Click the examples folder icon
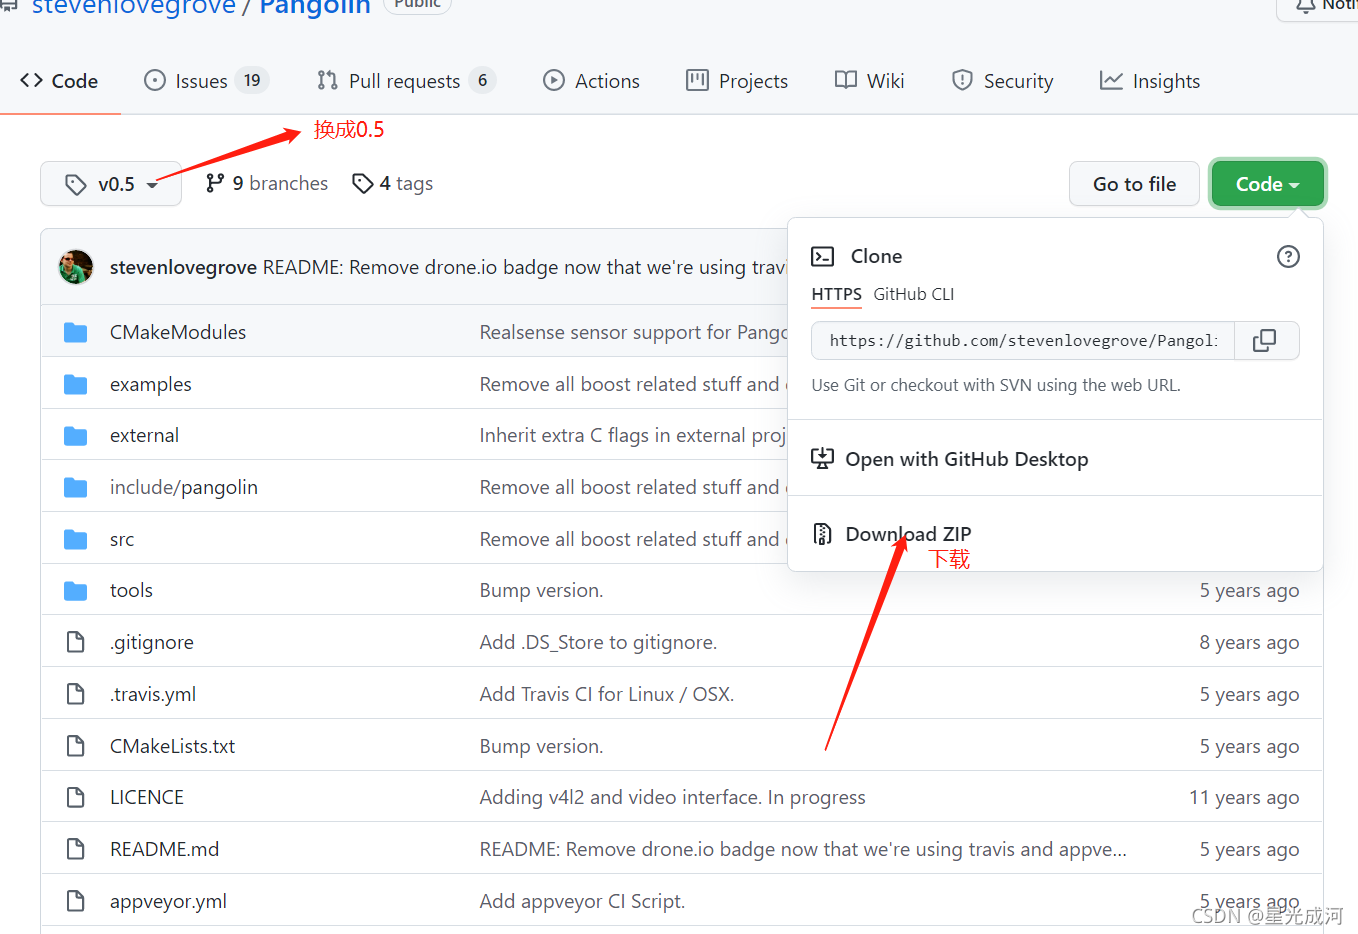The height and width of the screenshot is (934, 1358). (76, 384)
